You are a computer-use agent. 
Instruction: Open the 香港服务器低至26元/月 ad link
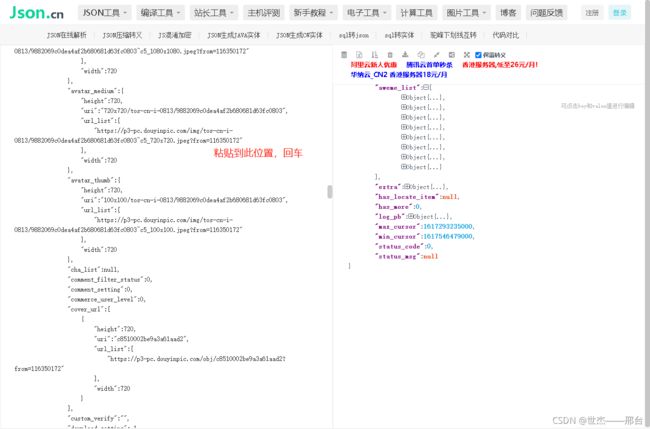500,65
